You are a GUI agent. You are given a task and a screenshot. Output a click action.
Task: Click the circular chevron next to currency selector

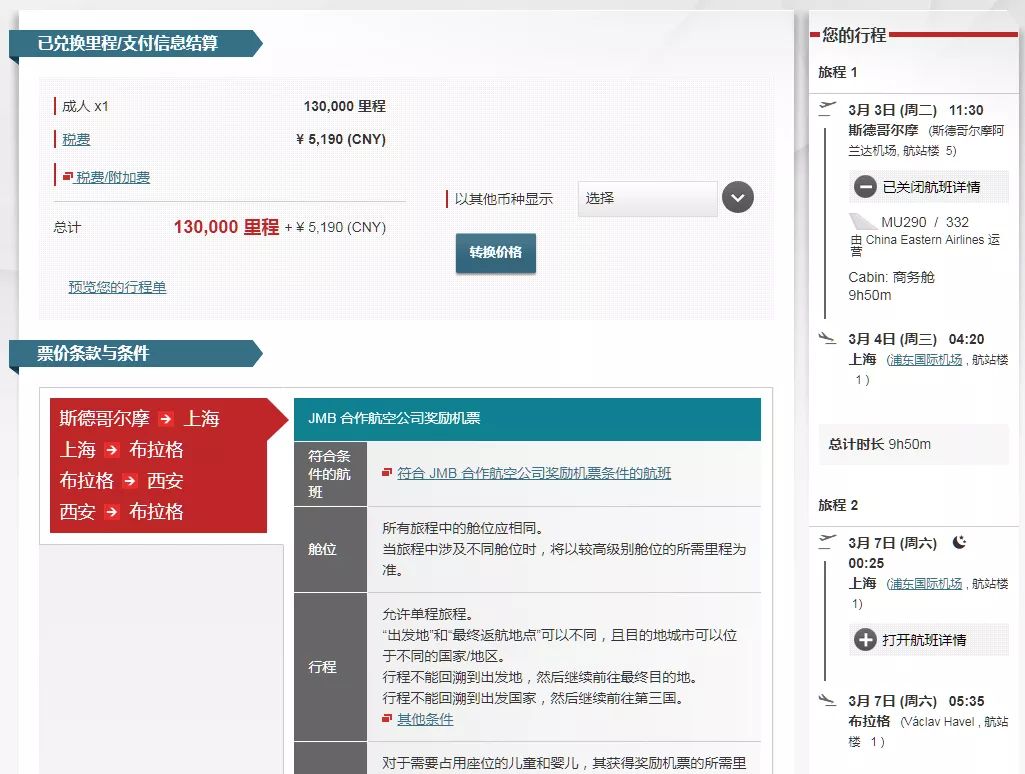point(737,198)
